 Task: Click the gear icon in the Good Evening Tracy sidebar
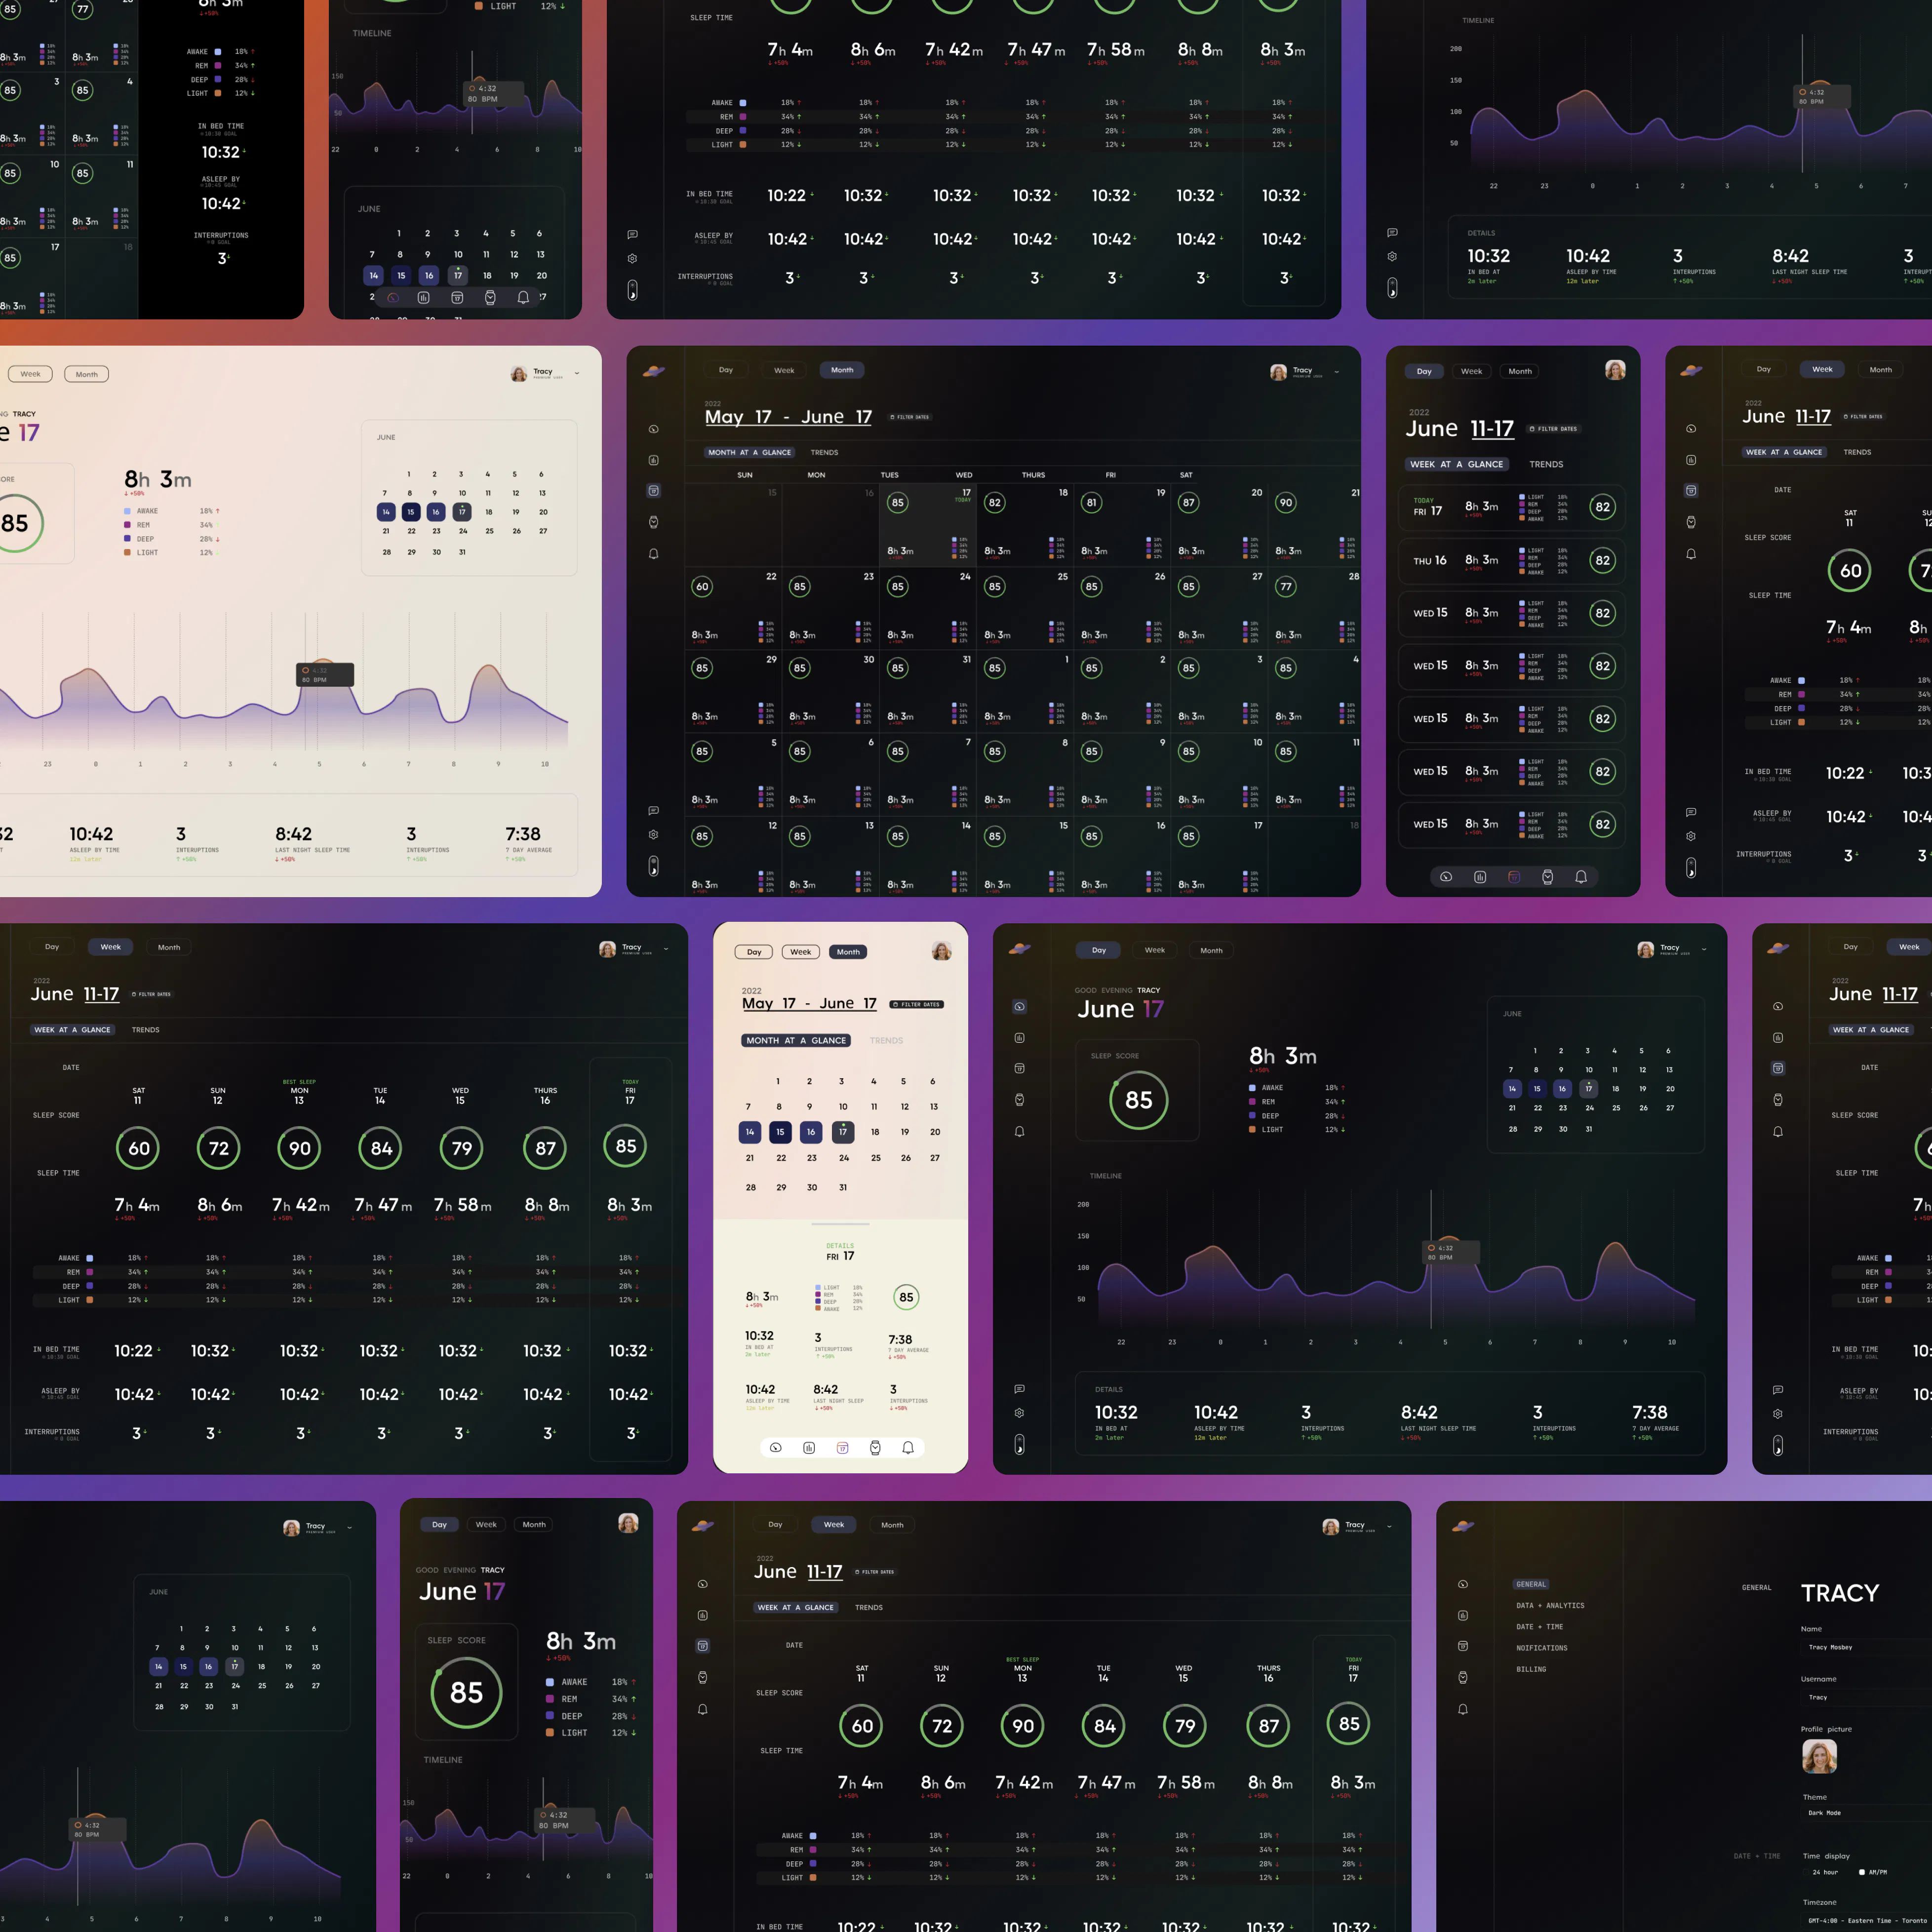click(x=1019, y=1413)
